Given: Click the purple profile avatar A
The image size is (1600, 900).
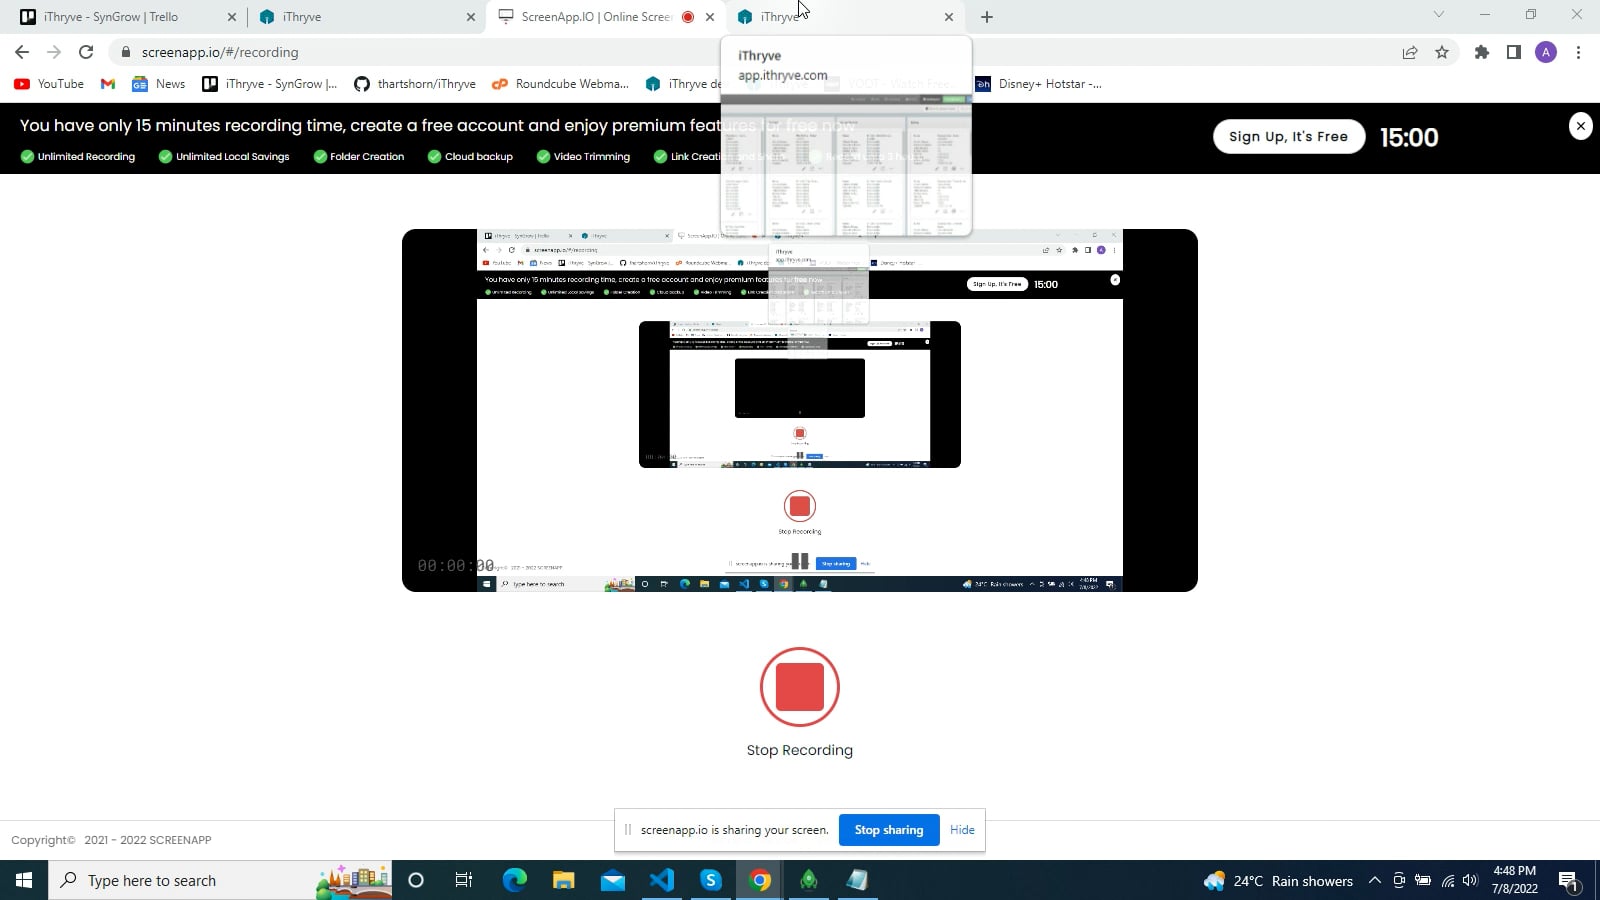Looking at the screenshot, I should pos(1546,52).
